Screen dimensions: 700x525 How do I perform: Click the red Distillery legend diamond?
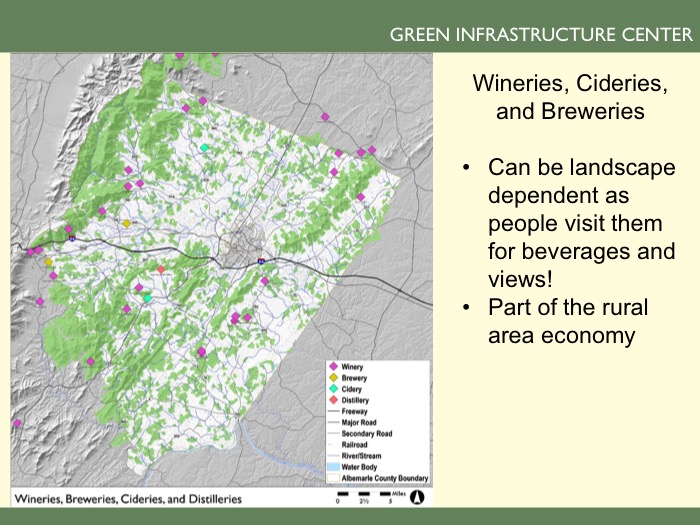click(332, 400)
